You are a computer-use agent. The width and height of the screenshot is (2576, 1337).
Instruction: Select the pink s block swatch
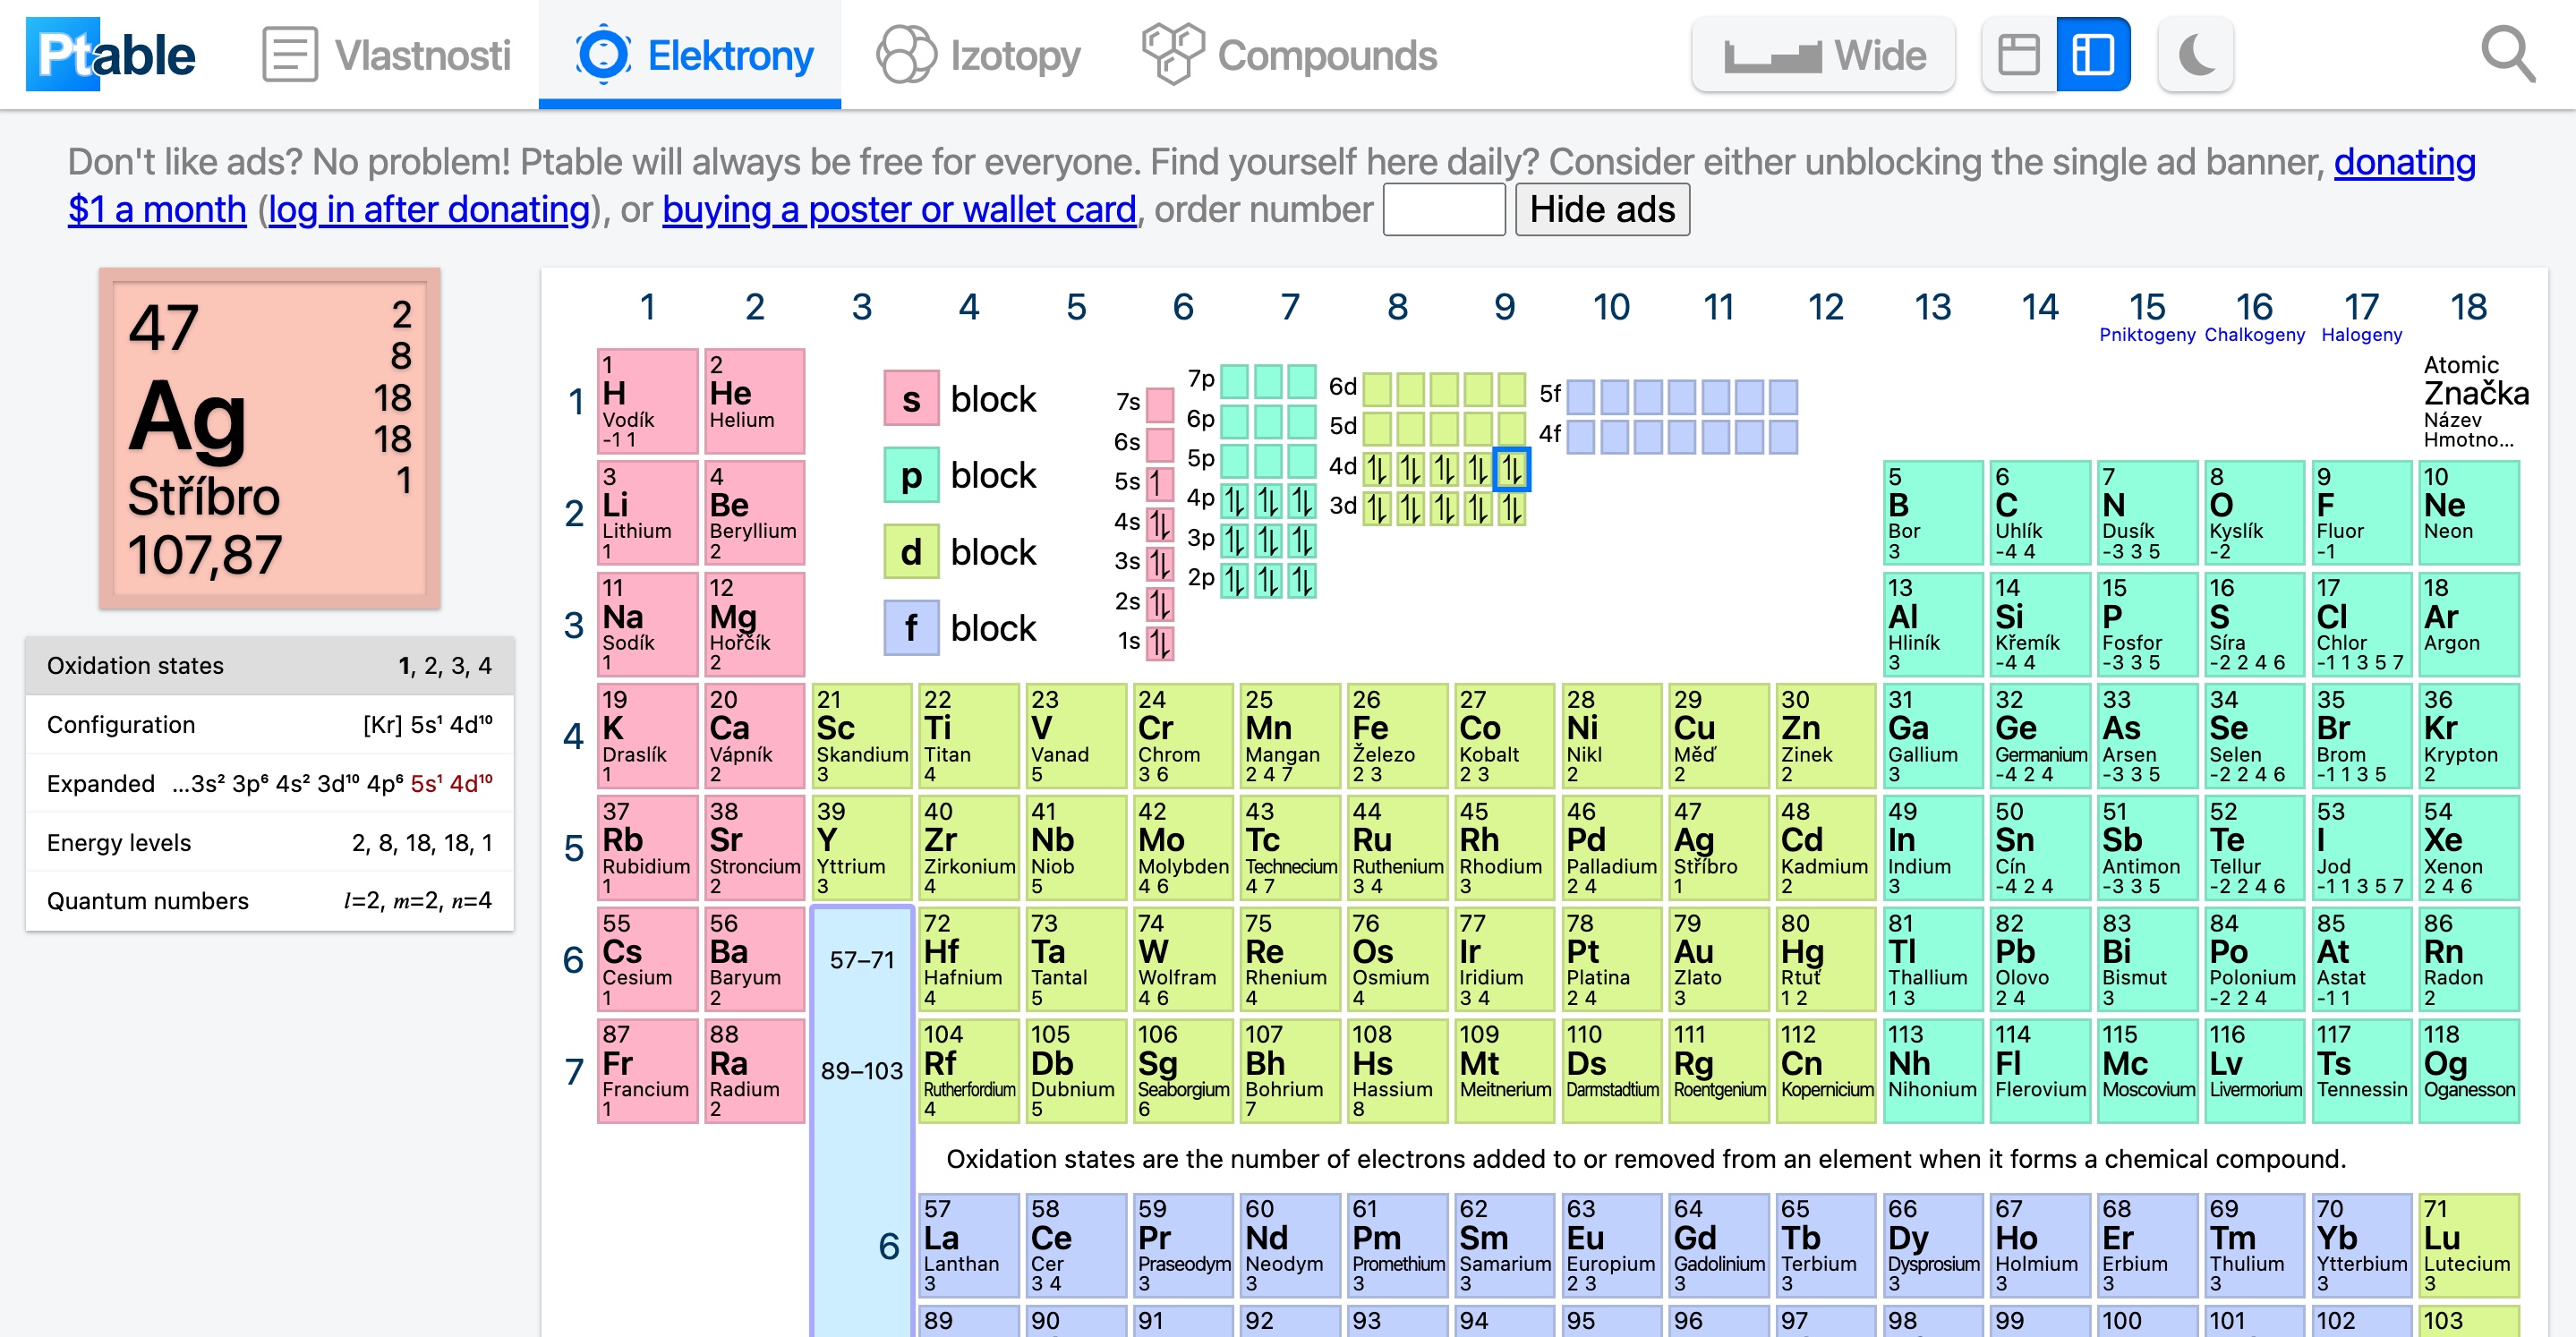tap(910, 399)
